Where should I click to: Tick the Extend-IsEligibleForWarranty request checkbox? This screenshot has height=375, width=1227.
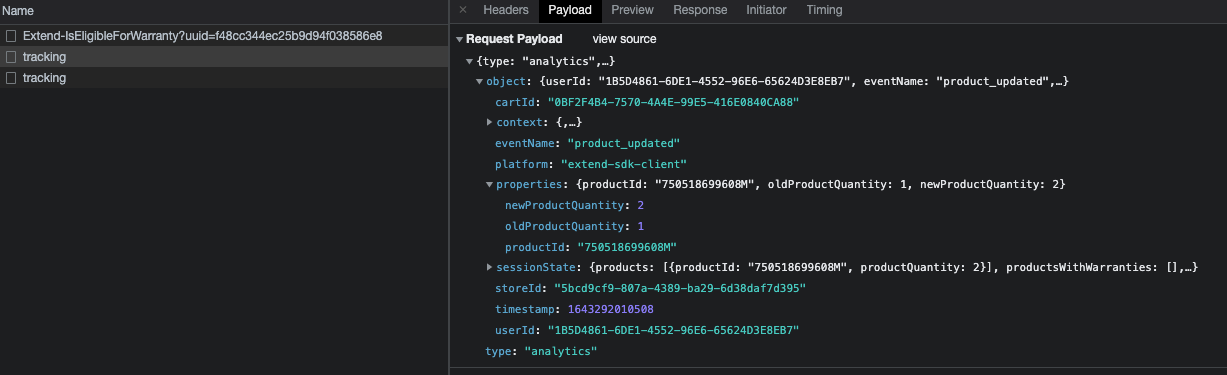tap(11, 36)
